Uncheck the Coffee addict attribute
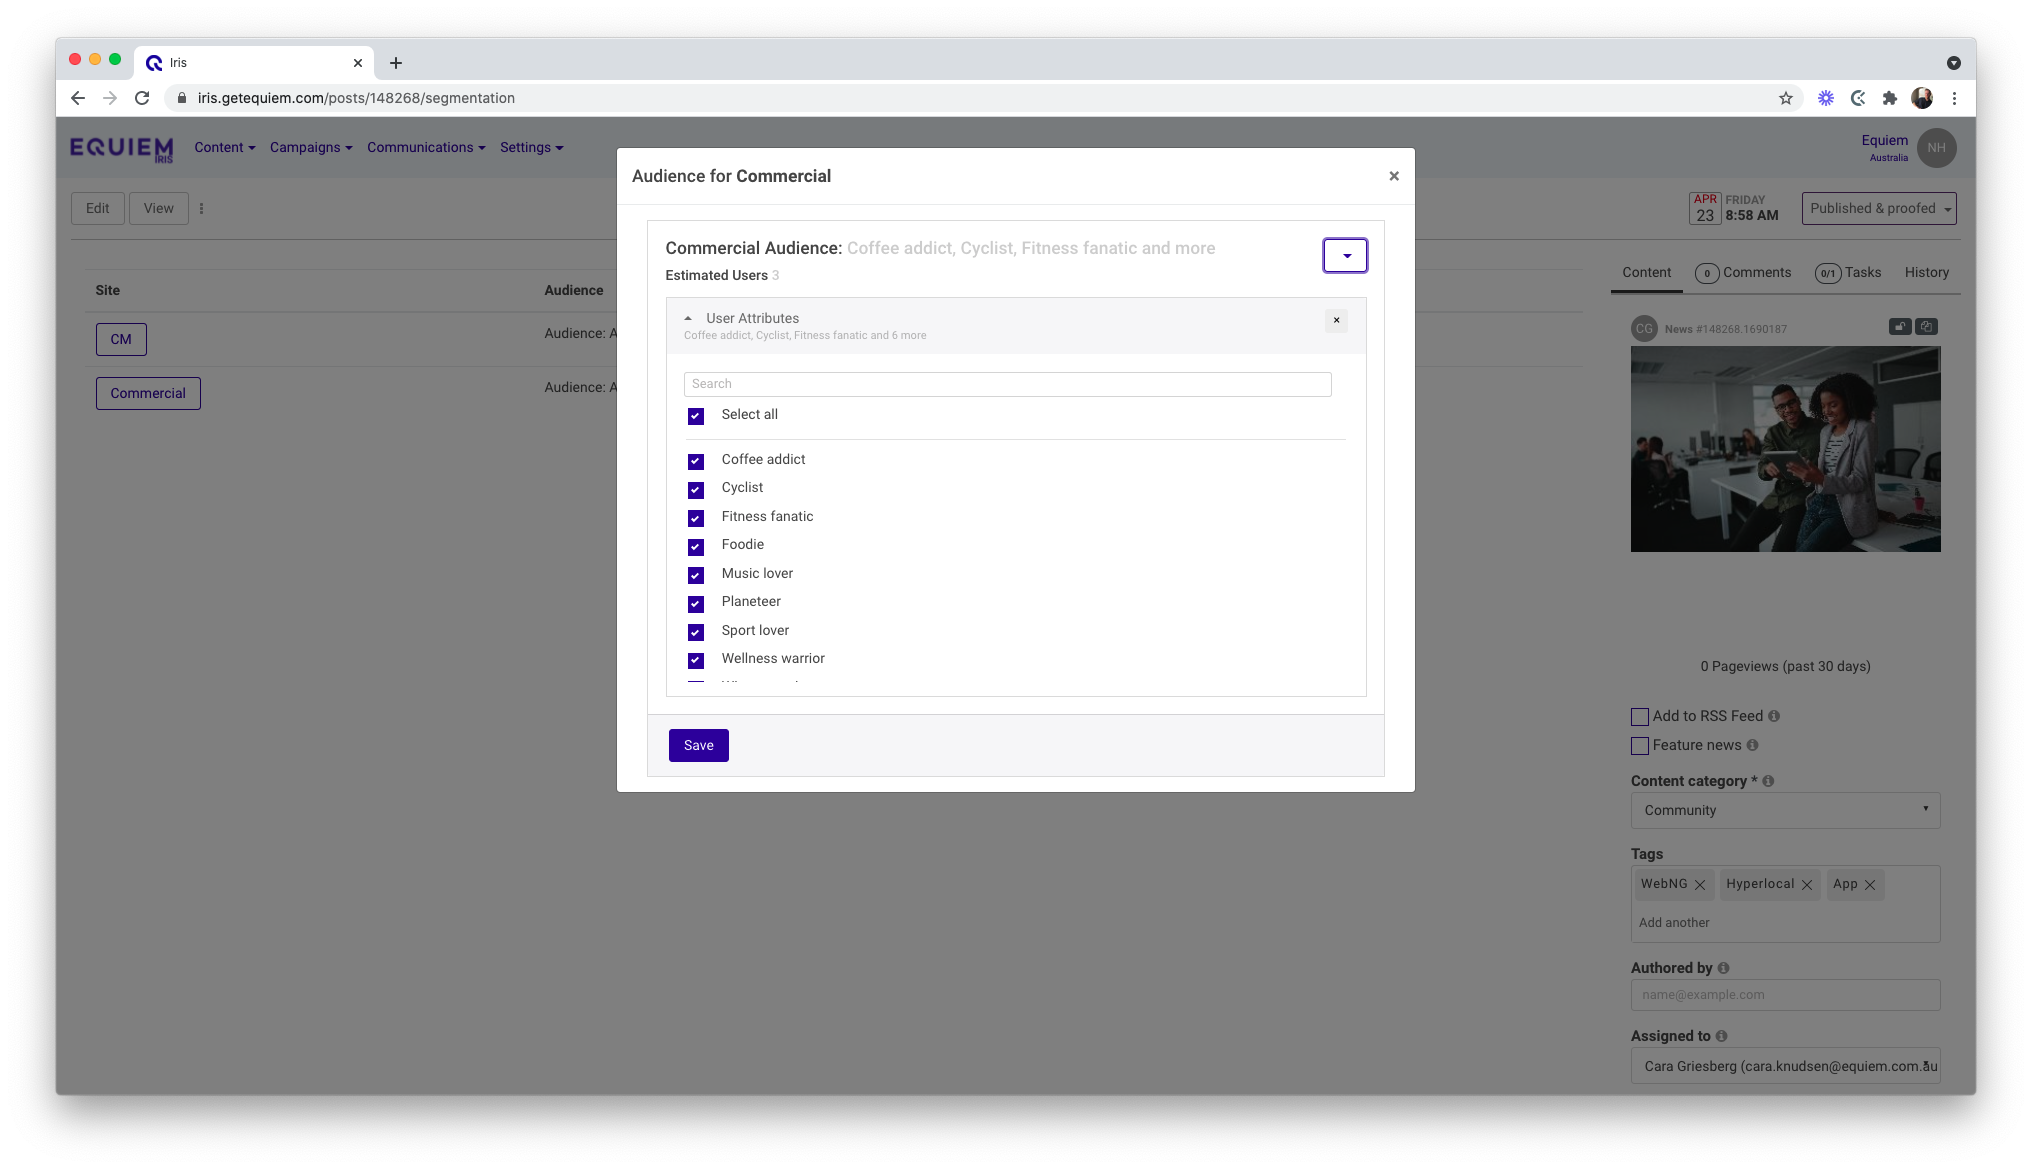This screenshot has width=2032, height=1169. coord(696,461)
